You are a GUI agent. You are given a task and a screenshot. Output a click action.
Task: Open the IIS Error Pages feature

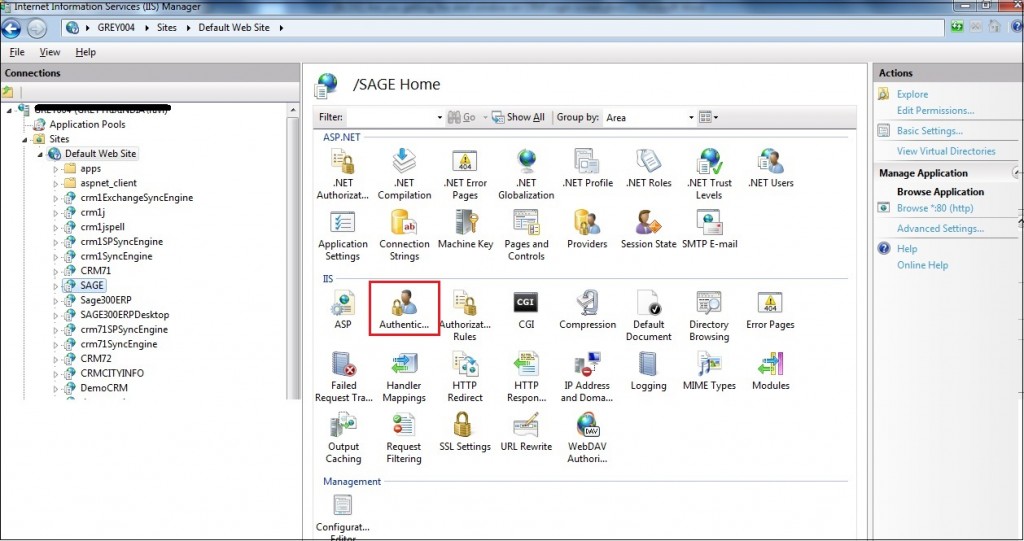[x=771, y=310]
